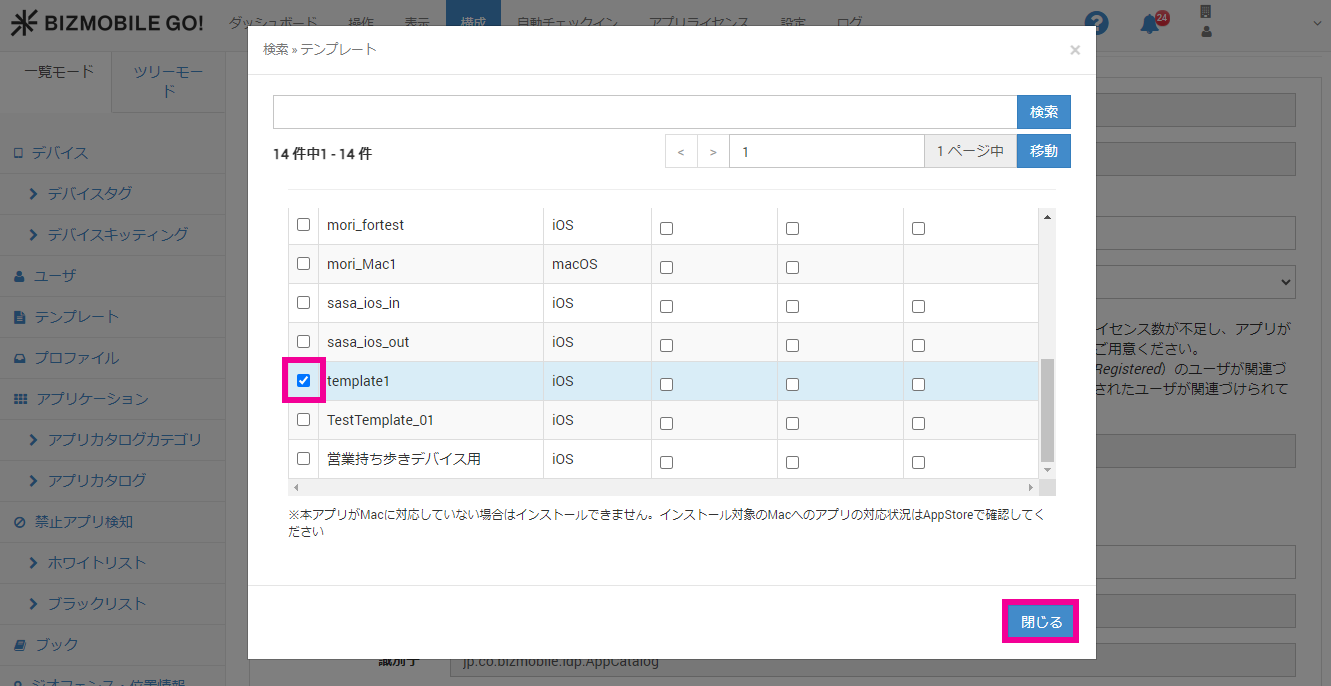This screenshot has width=1331, height=686.
Task: Switch to ツリーモード tab
Action: click(169, 82)
